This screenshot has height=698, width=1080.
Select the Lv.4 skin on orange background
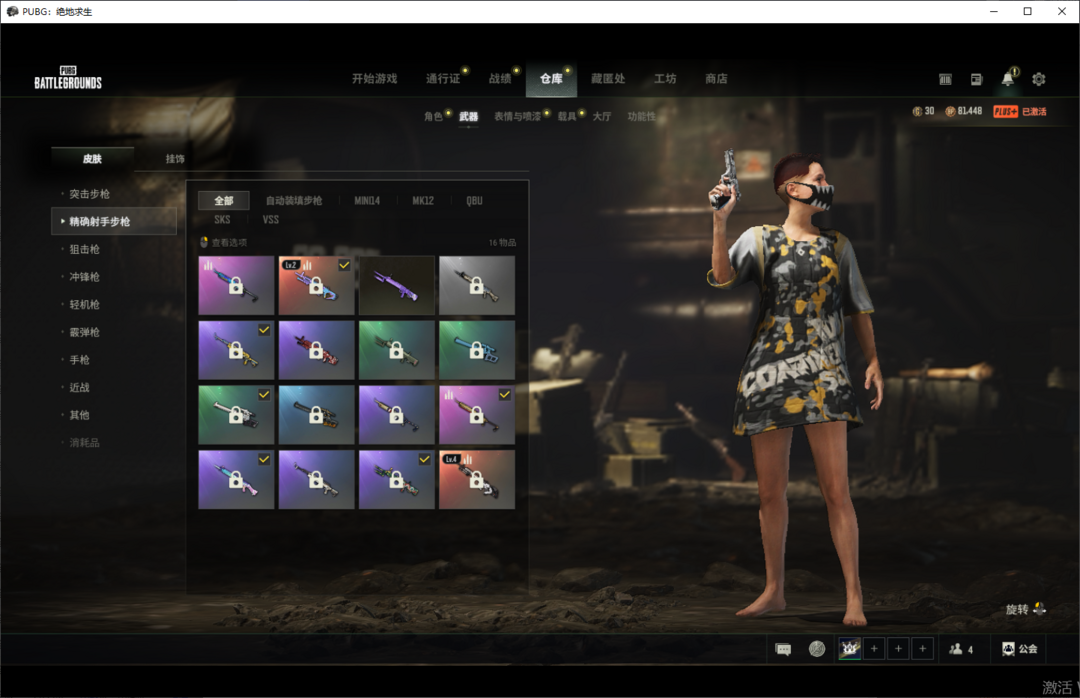point(477,480)
